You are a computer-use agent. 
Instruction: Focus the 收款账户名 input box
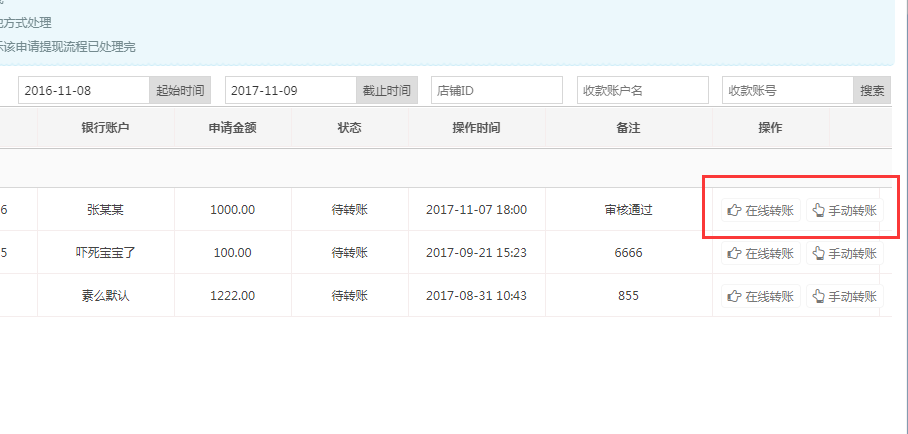pyautogui.click(x=643, y=90)
